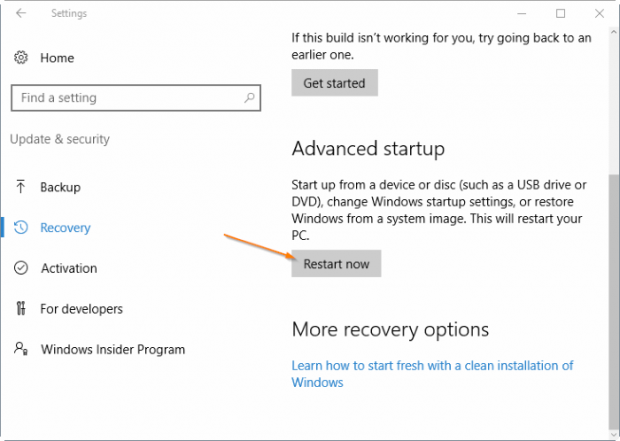Open Windows Insider Program page
Image resolution: width=620 pixels, height=441 pixels.
tap(112, 350)
